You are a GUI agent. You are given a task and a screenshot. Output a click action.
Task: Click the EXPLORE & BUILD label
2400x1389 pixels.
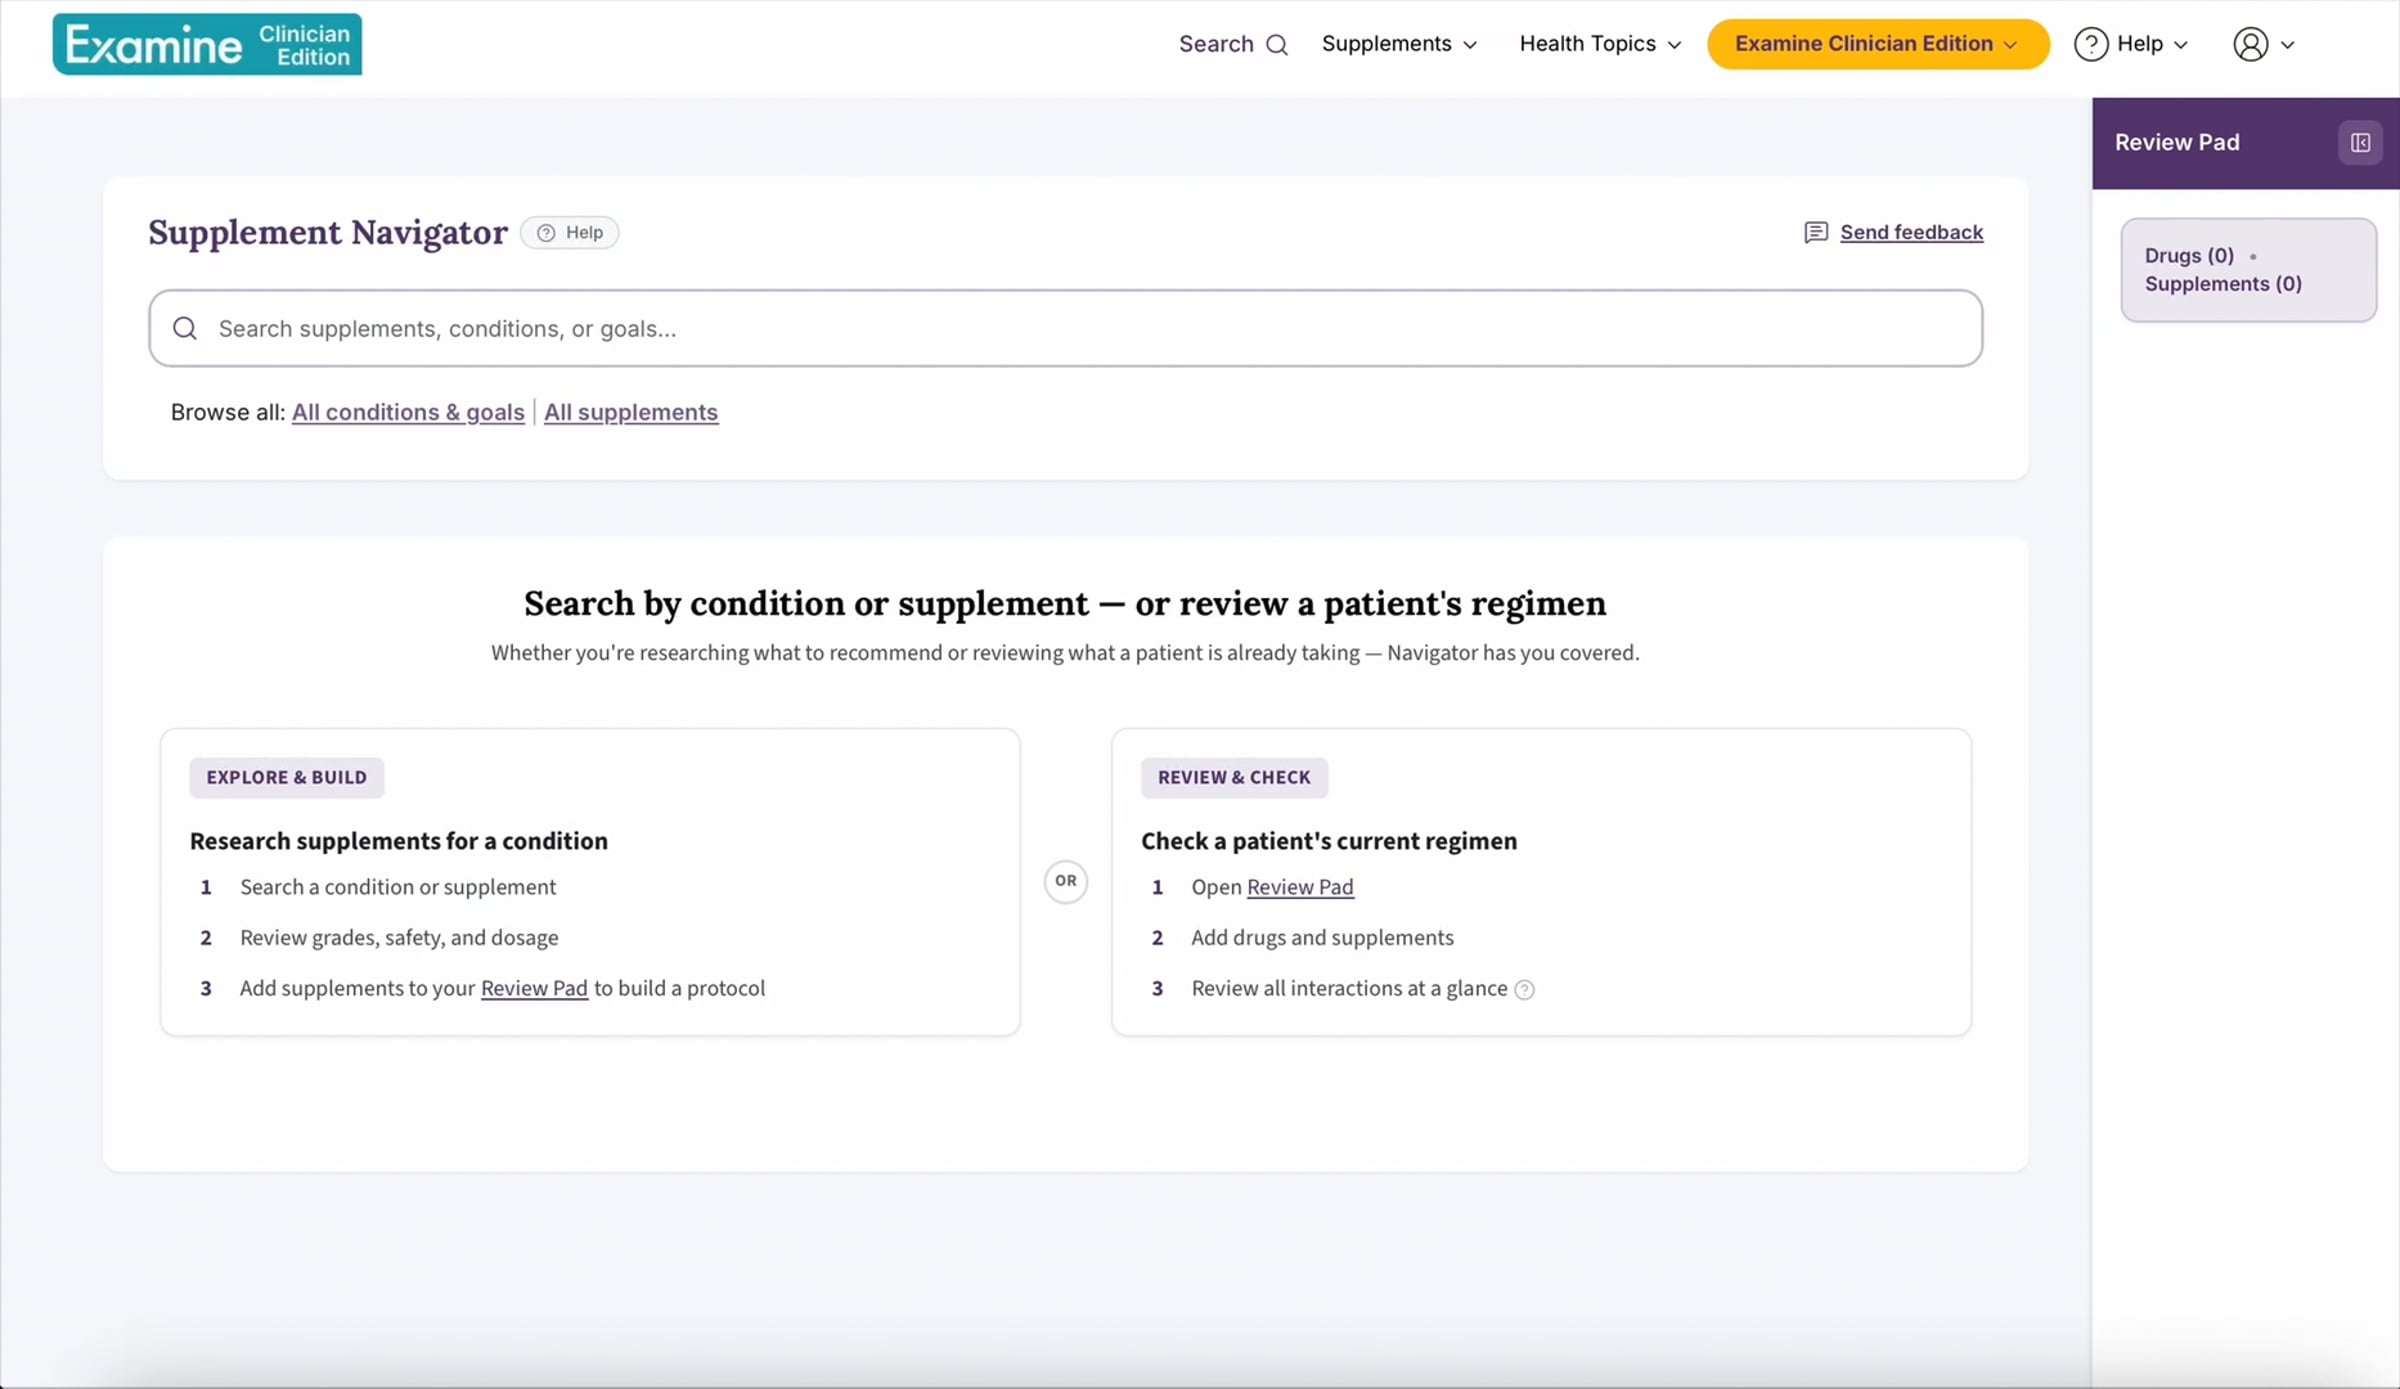click(x=287, y=778)
